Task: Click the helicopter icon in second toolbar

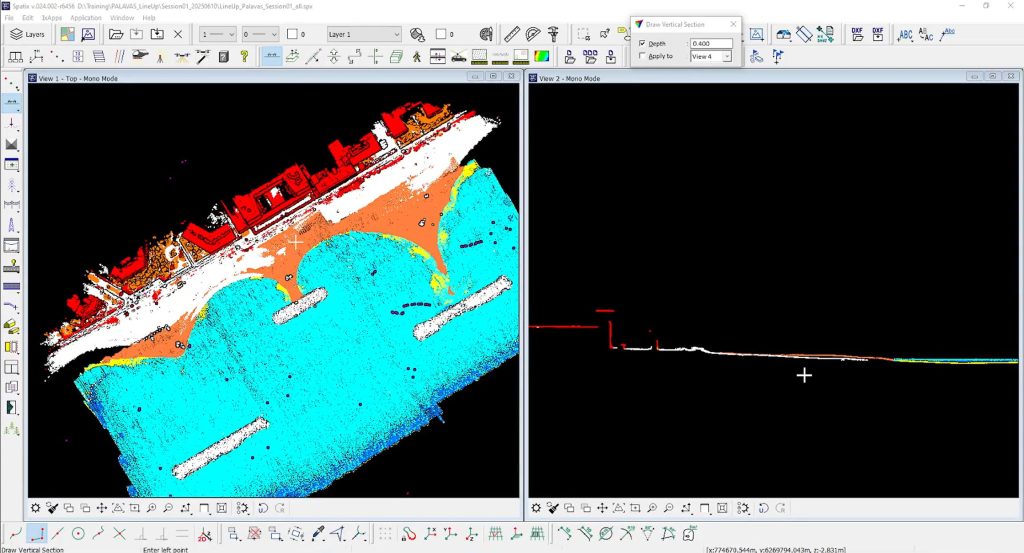Action: click(x=140, y=57)
